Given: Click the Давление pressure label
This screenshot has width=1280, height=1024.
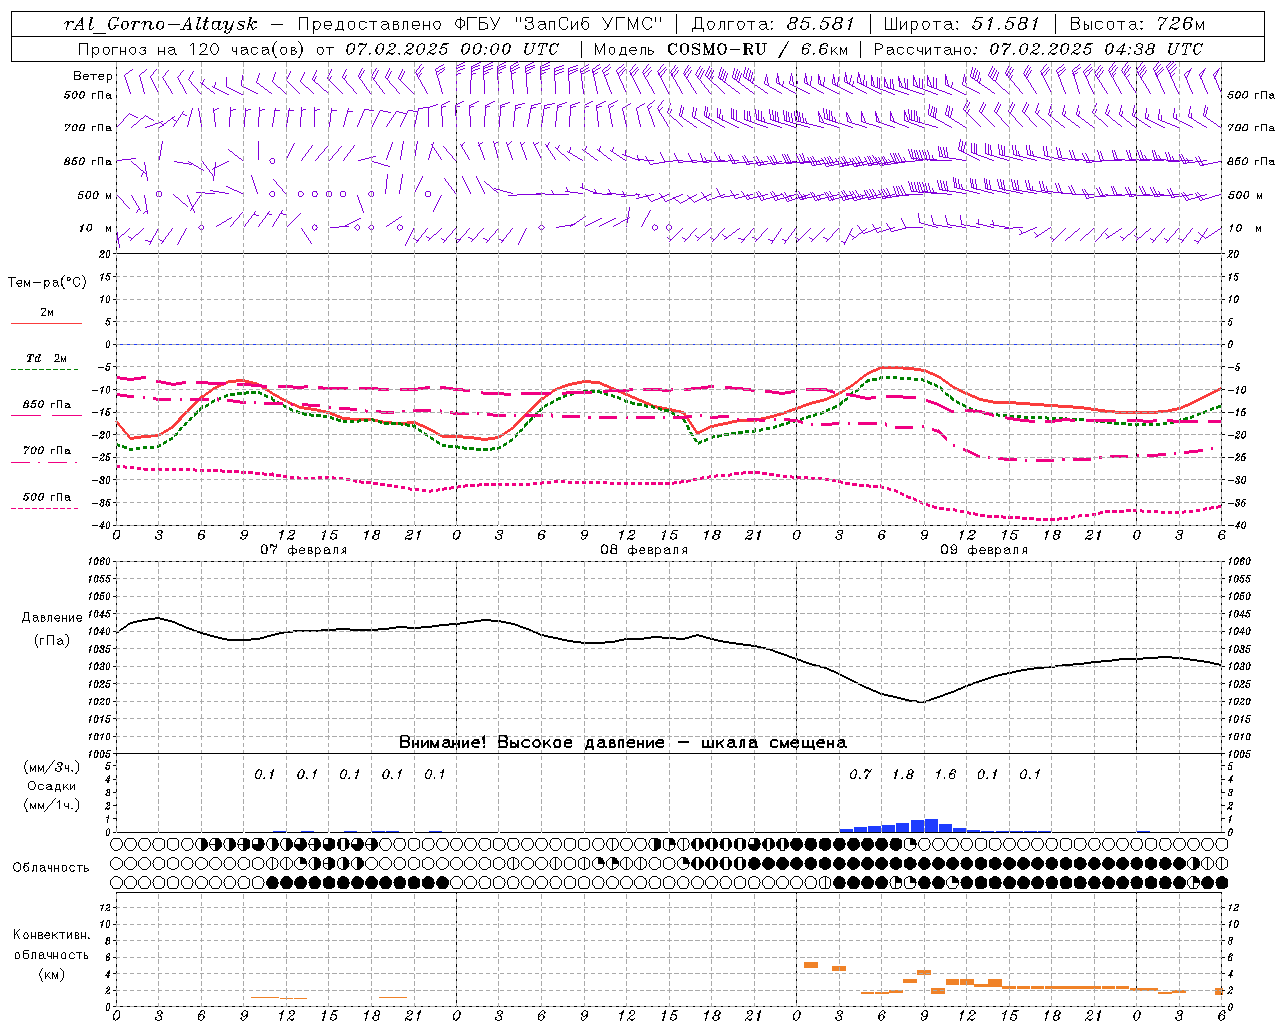Looking at the screenshot, I should click(x=52, y=618).
